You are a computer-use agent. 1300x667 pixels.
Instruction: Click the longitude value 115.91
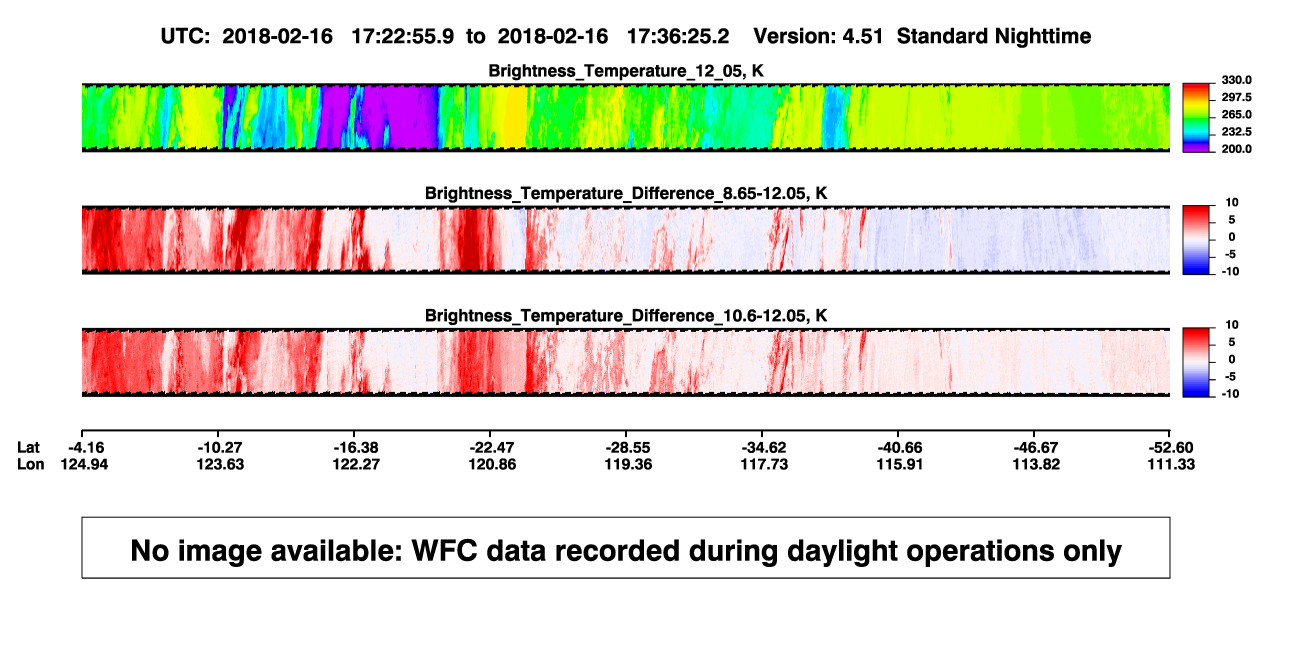pyautogui.click(x=901, y=464)
